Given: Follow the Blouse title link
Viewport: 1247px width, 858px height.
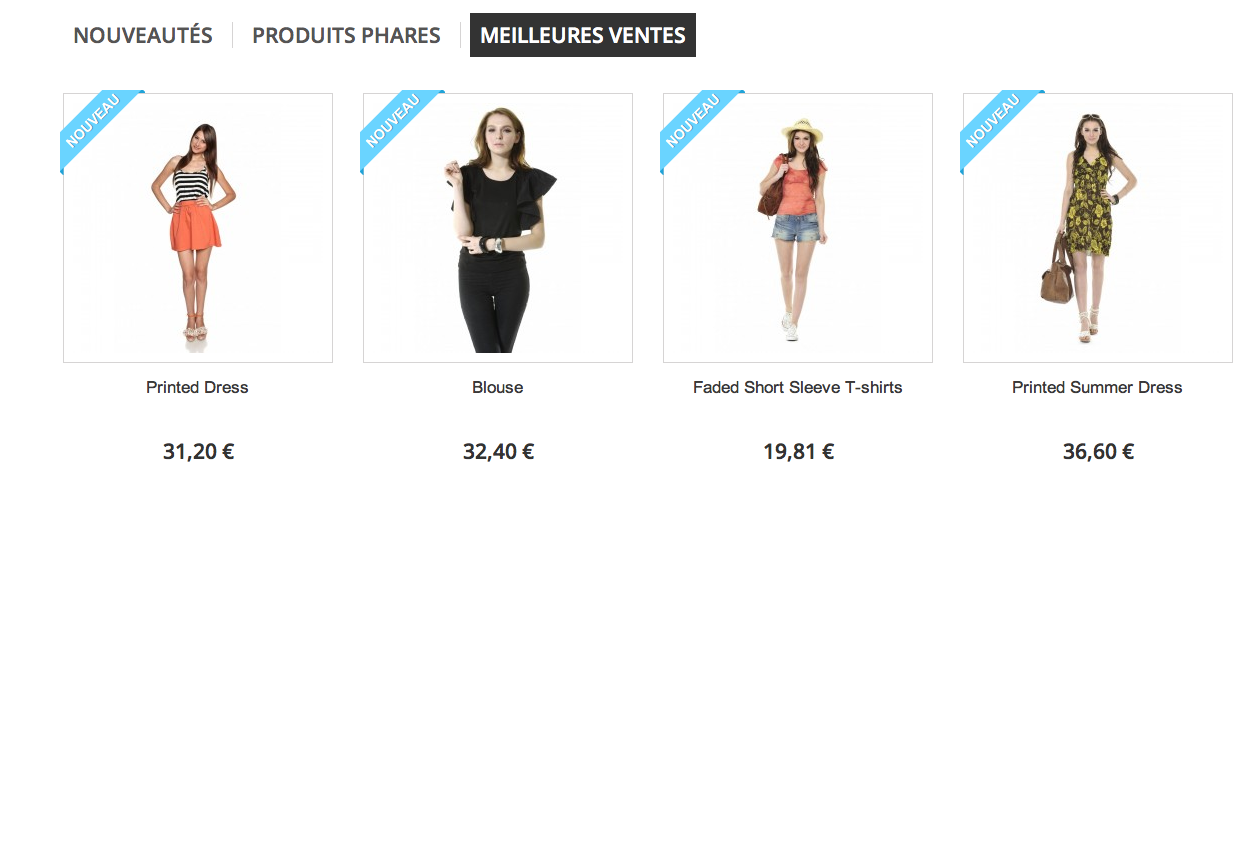Looking at the screenshot, I should [x=498, y=387].
